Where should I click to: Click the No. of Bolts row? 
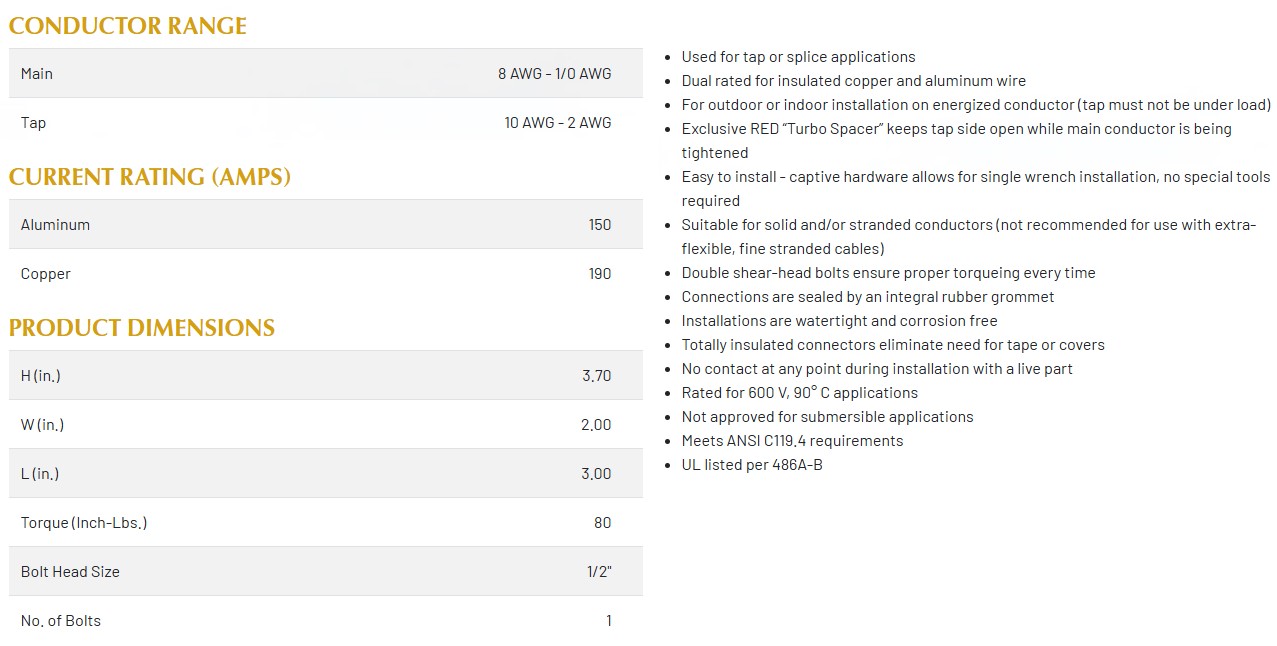point(326,620)
